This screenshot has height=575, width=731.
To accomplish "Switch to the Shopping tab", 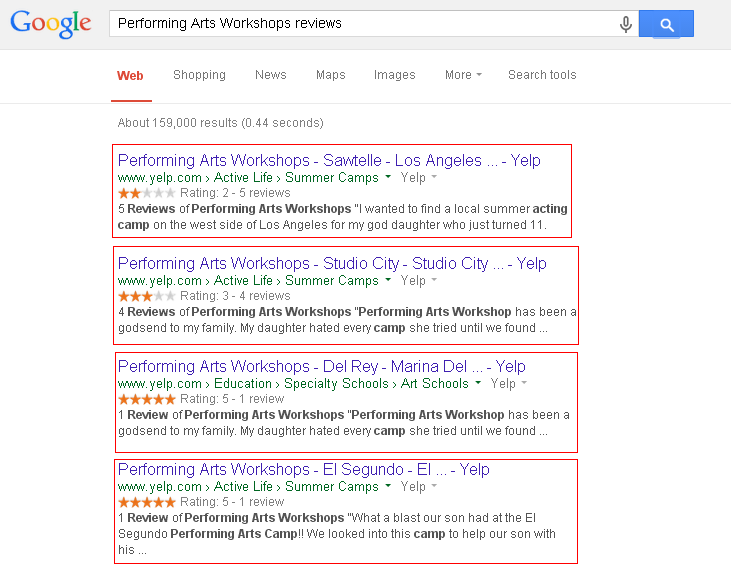I will (199, 75).
